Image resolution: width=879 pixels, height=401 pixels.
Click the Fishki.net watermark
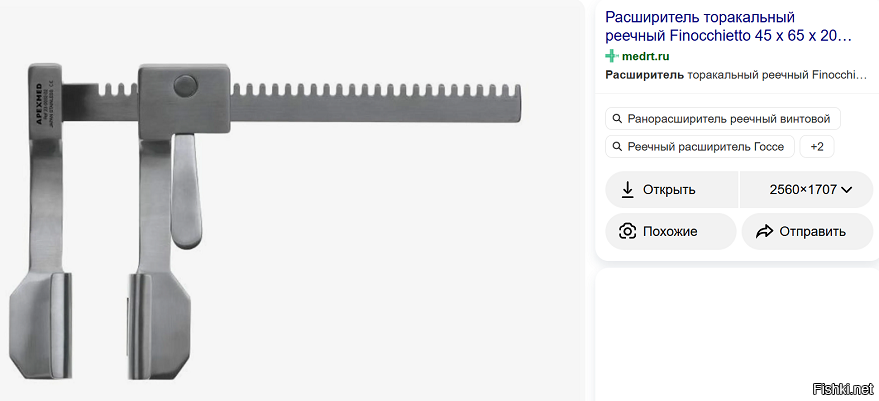tap(845, 388)
